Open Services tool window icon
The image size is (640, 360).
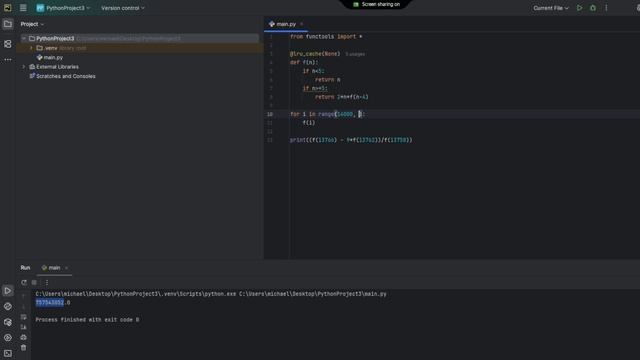coord(8,338)
